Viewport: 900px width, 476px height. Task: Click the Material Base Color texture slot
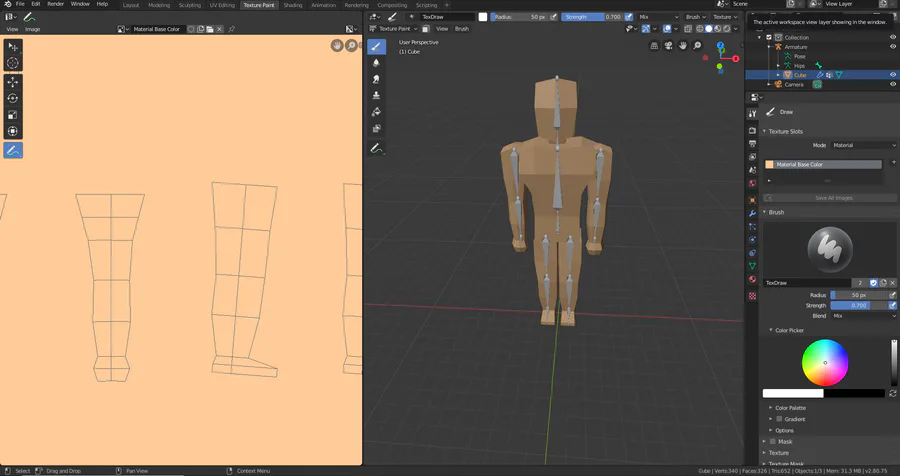[822, 164]
